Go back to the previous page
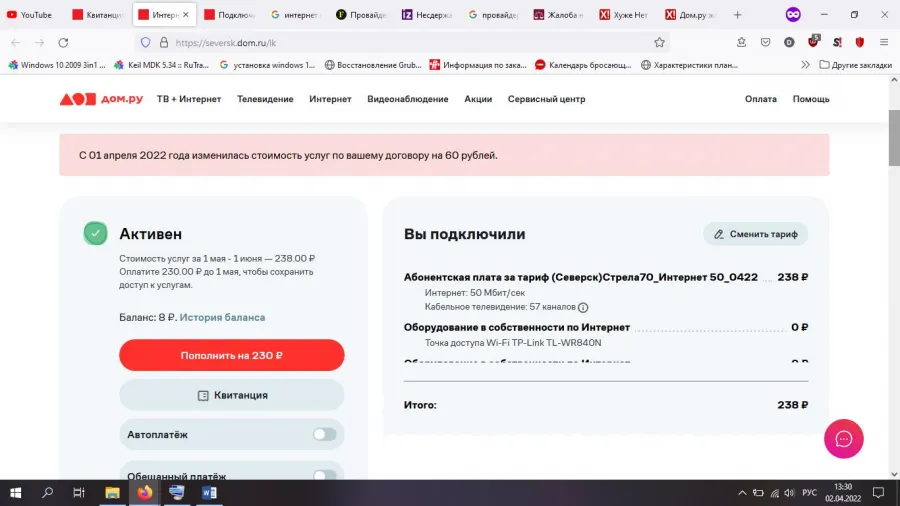Screen dimensions: 900x506 pos(15,42)
